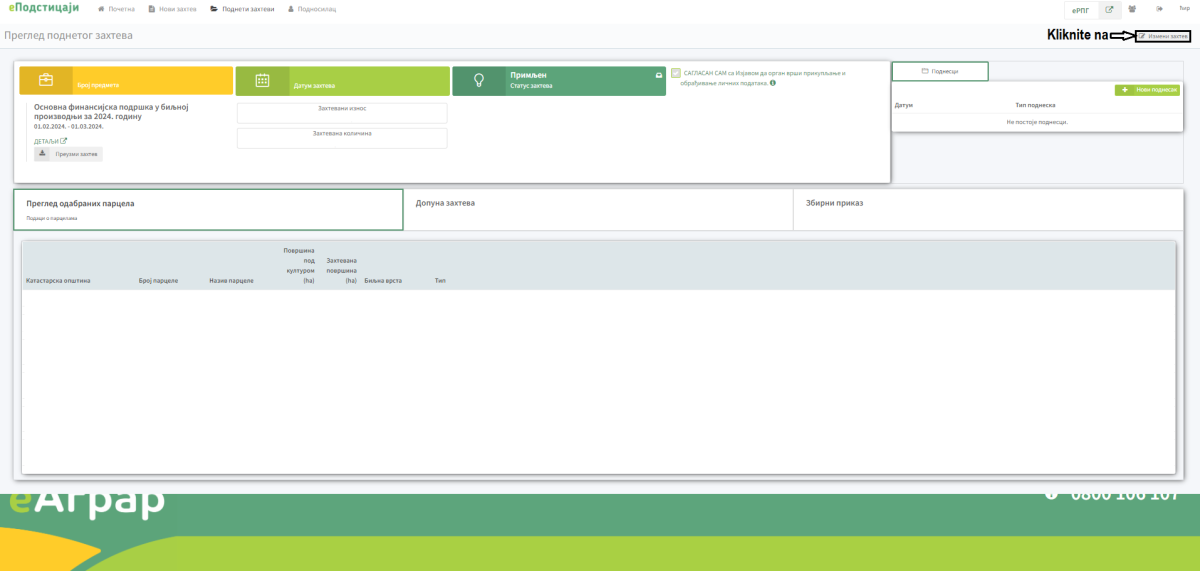Viewport: 1200px width, 571px height.
Task: Select the Поднесци tab
Action: [940, 71]
